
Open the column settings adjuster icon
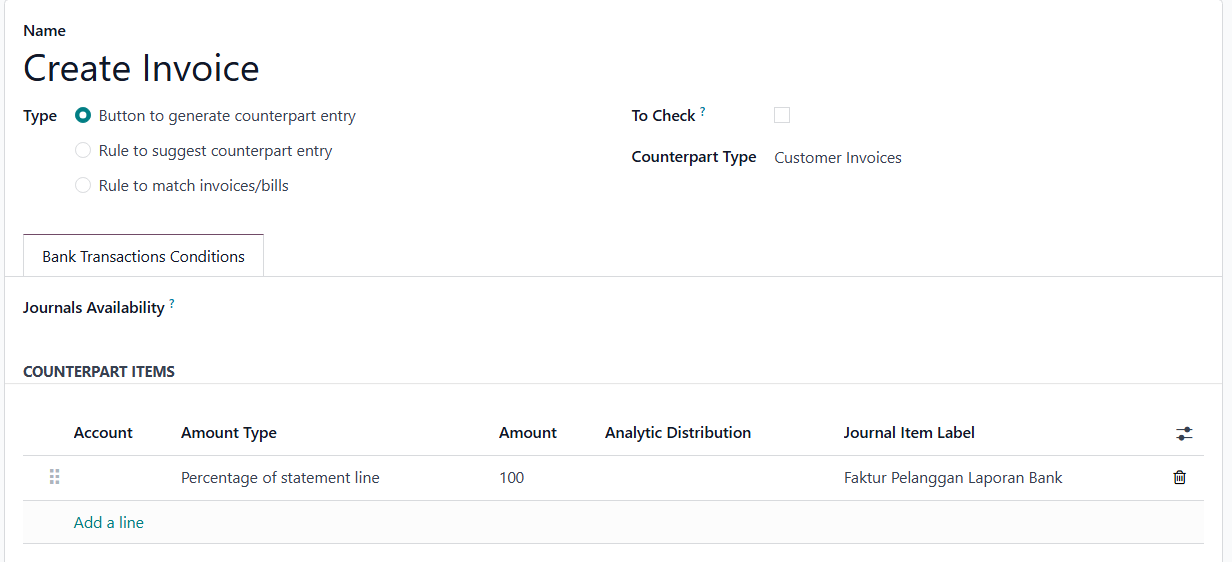click(1184, 434)
